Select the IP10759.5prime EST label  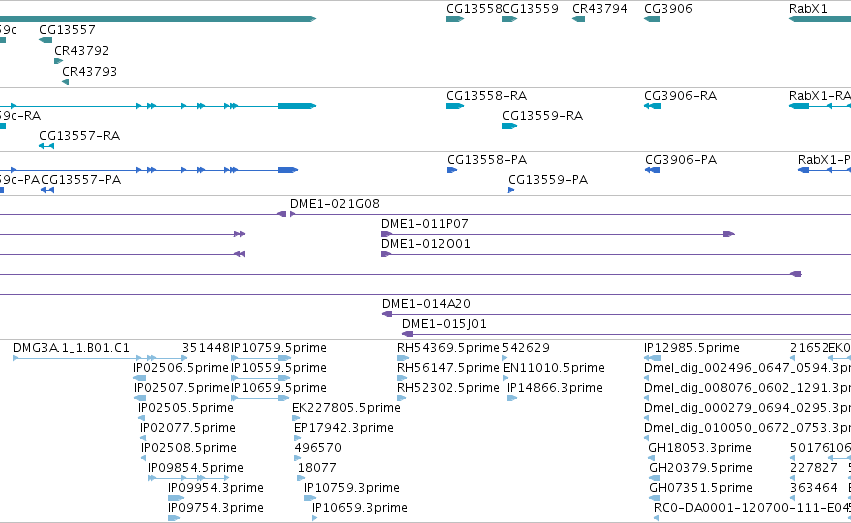[279, 348]
